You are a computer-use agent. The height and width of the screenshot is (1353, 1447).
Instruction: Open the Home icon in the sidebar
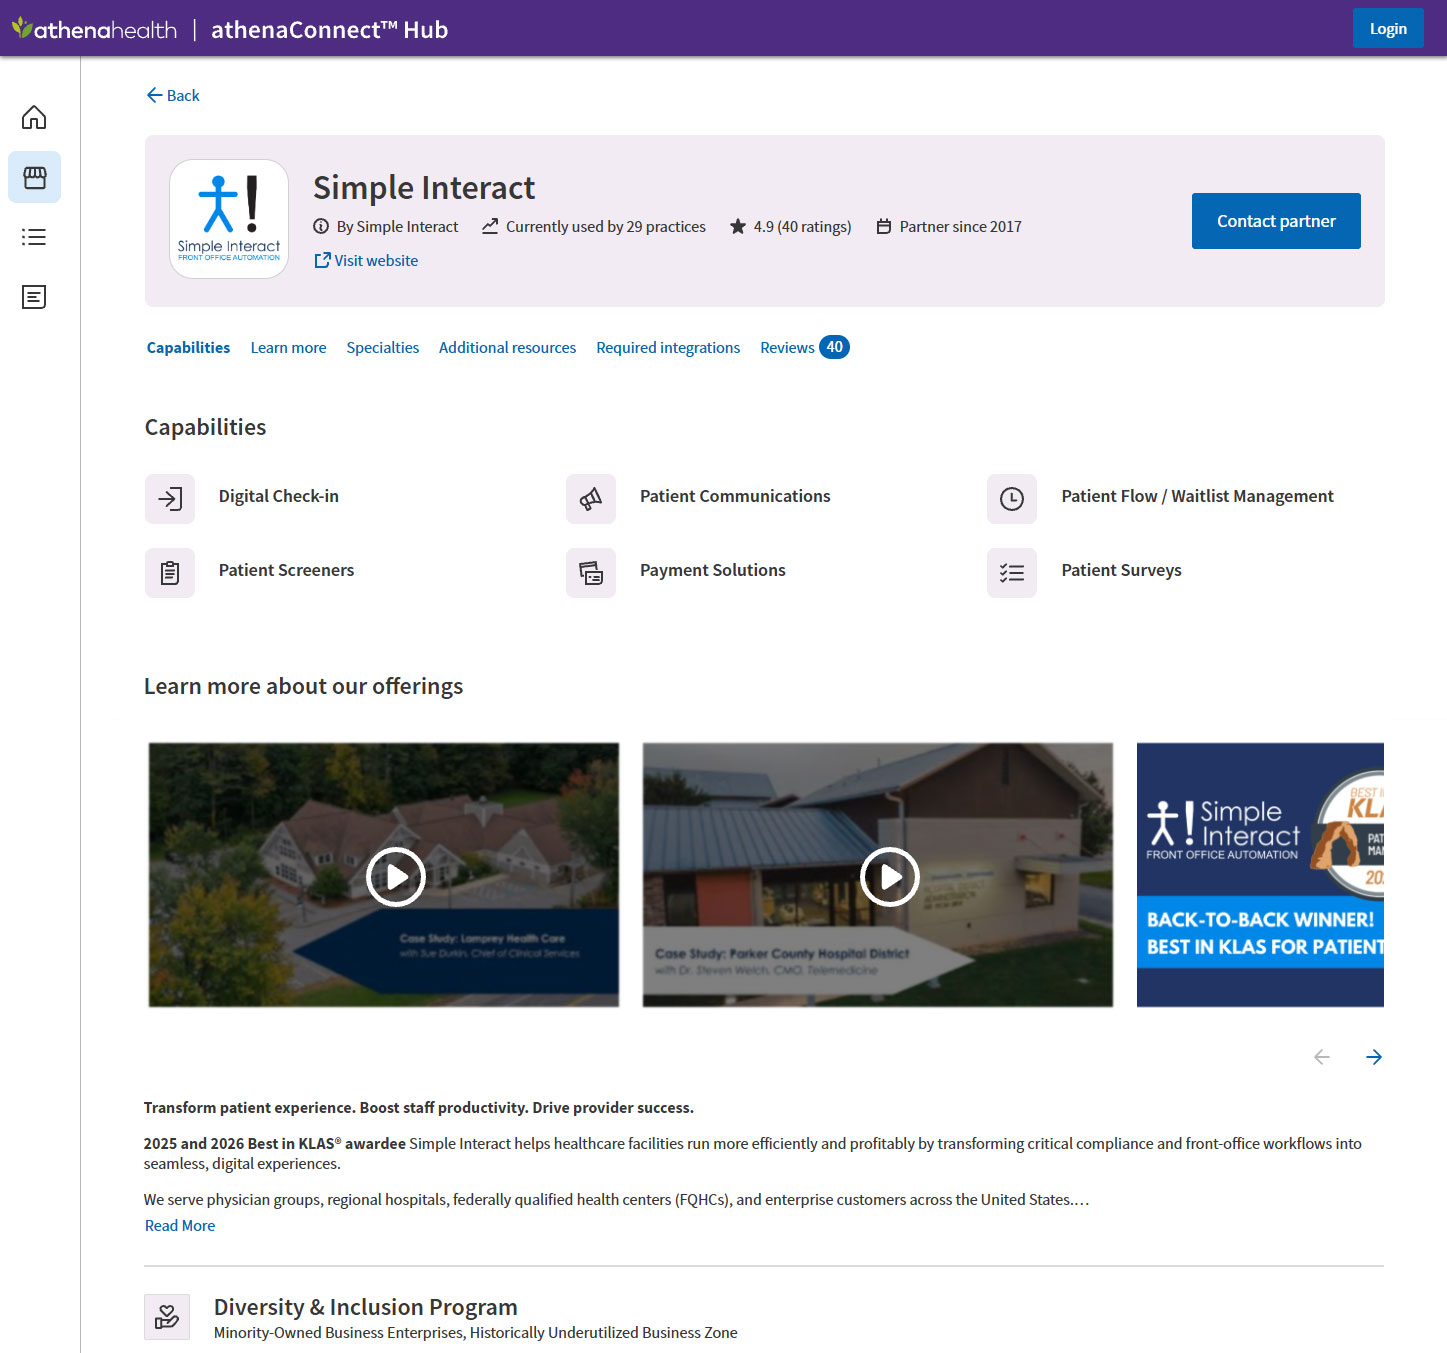(x=34, y=117)
